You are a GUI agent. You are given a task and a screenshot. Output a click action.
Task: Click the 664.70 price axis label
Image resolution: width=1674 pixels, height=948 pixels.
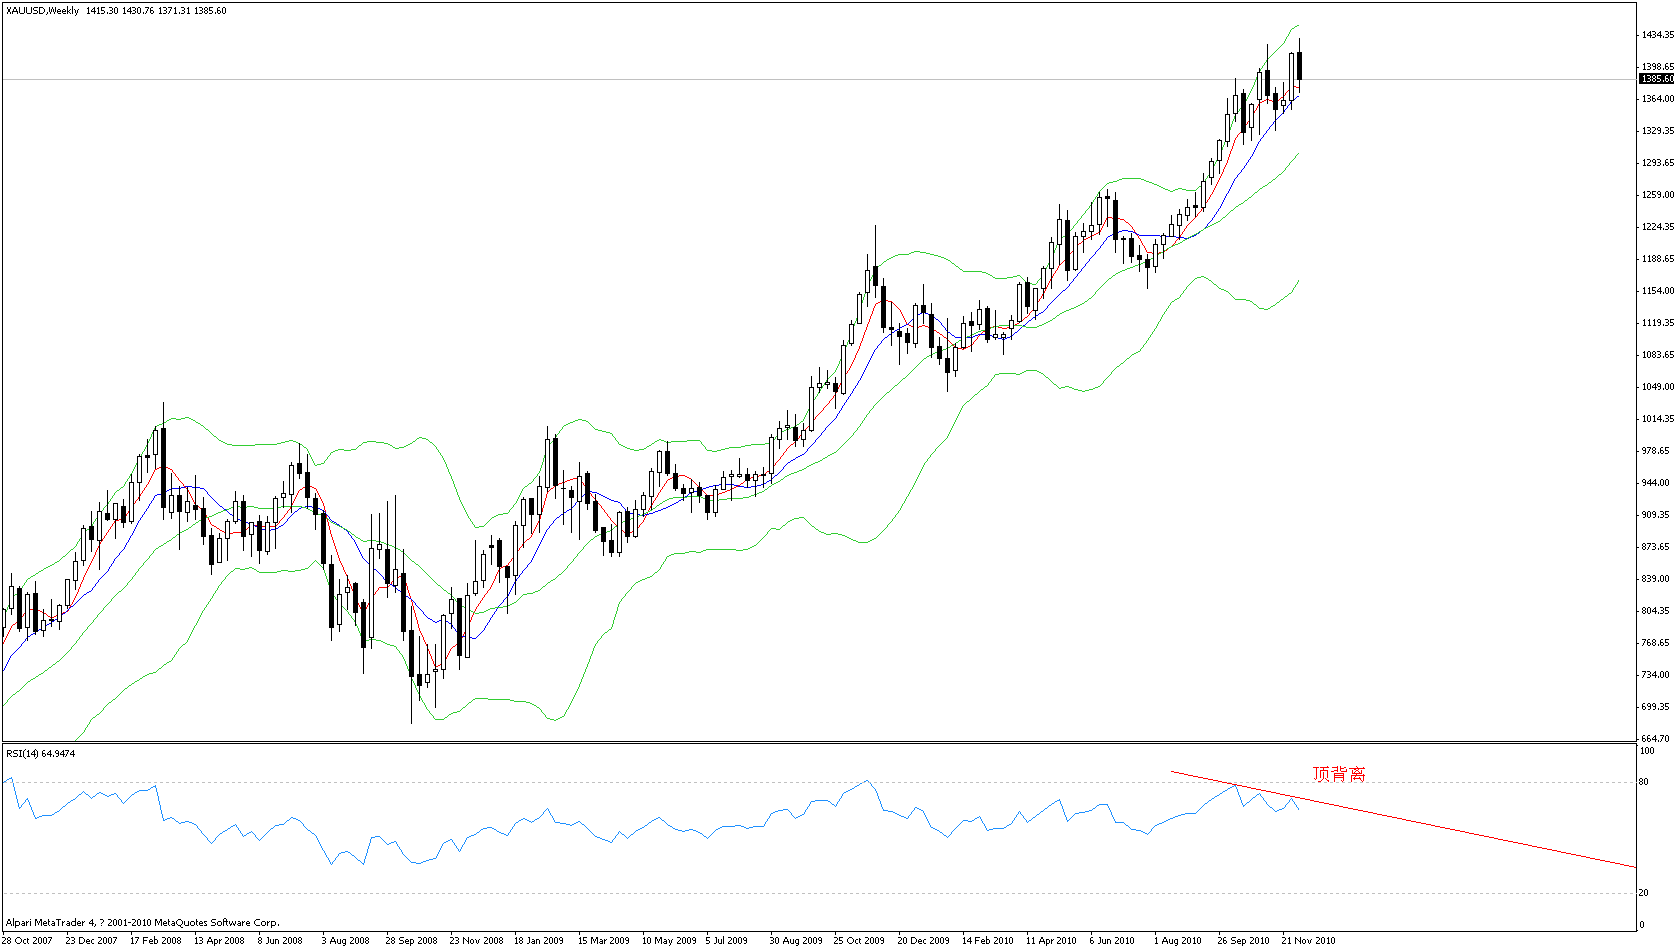[1656, 738]
